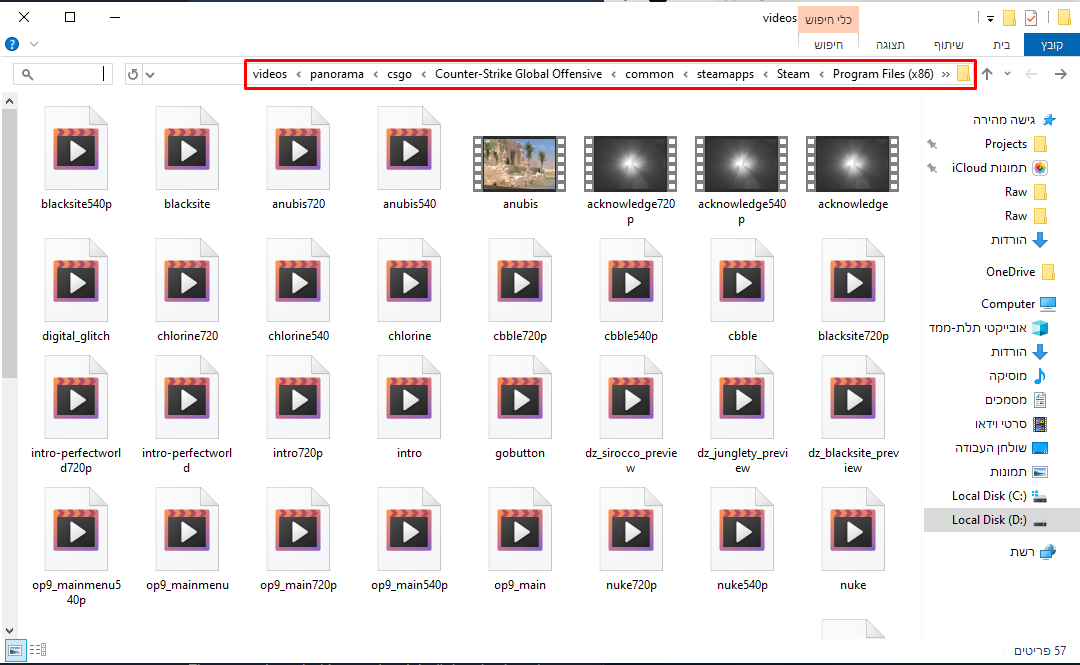Select the blacksite video file icon

187,148
